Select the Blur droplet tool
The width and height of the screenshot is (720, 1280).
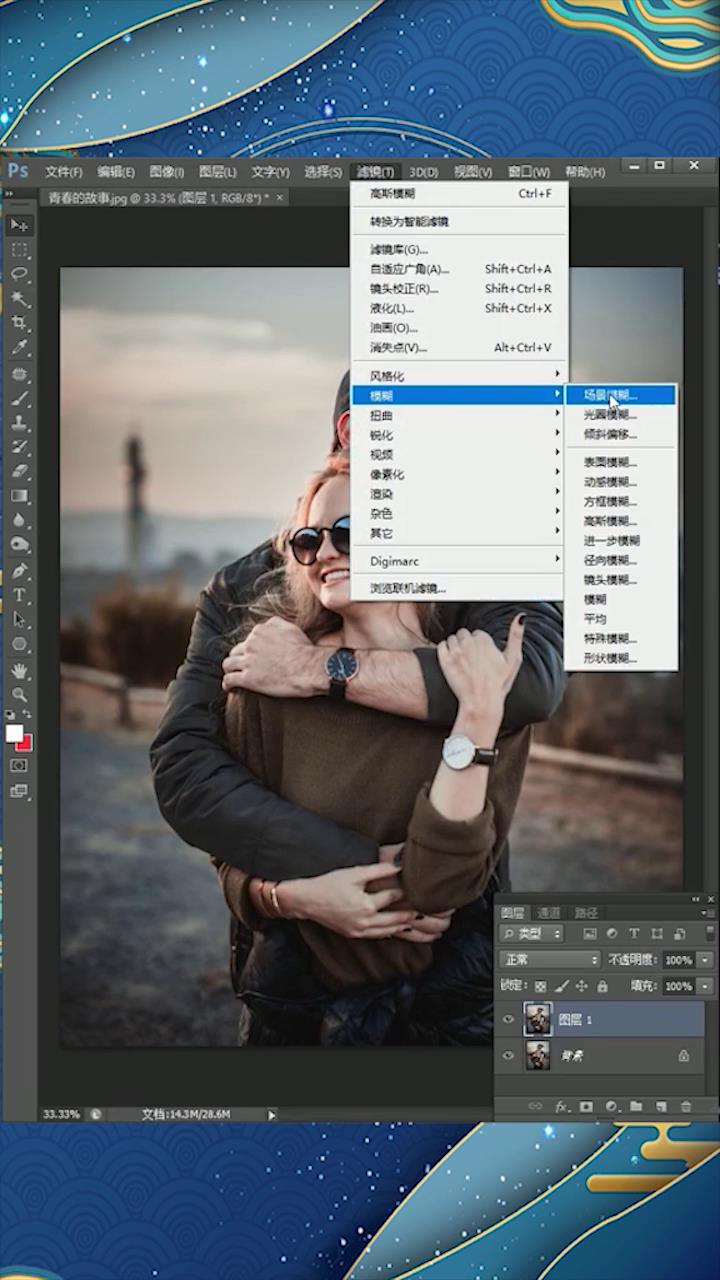pos(19,520)
